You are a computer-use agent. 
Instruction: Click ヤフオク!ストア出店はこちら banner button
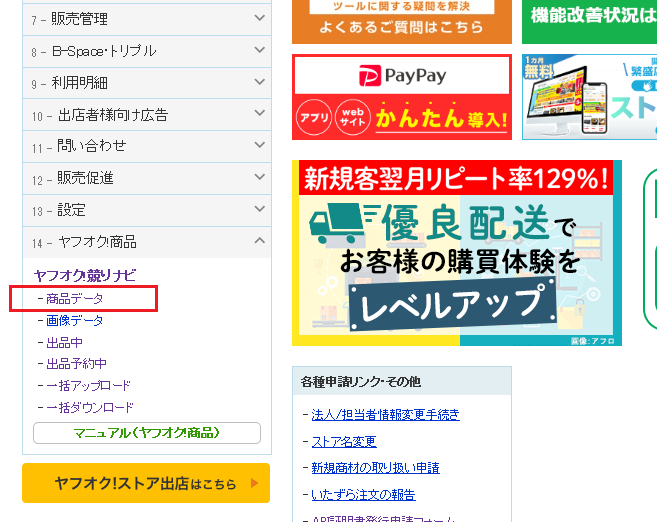146,483
